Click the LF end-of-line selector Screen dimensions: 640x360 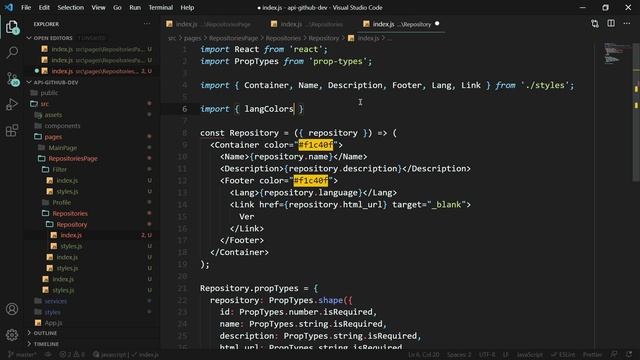coord(506,355)
